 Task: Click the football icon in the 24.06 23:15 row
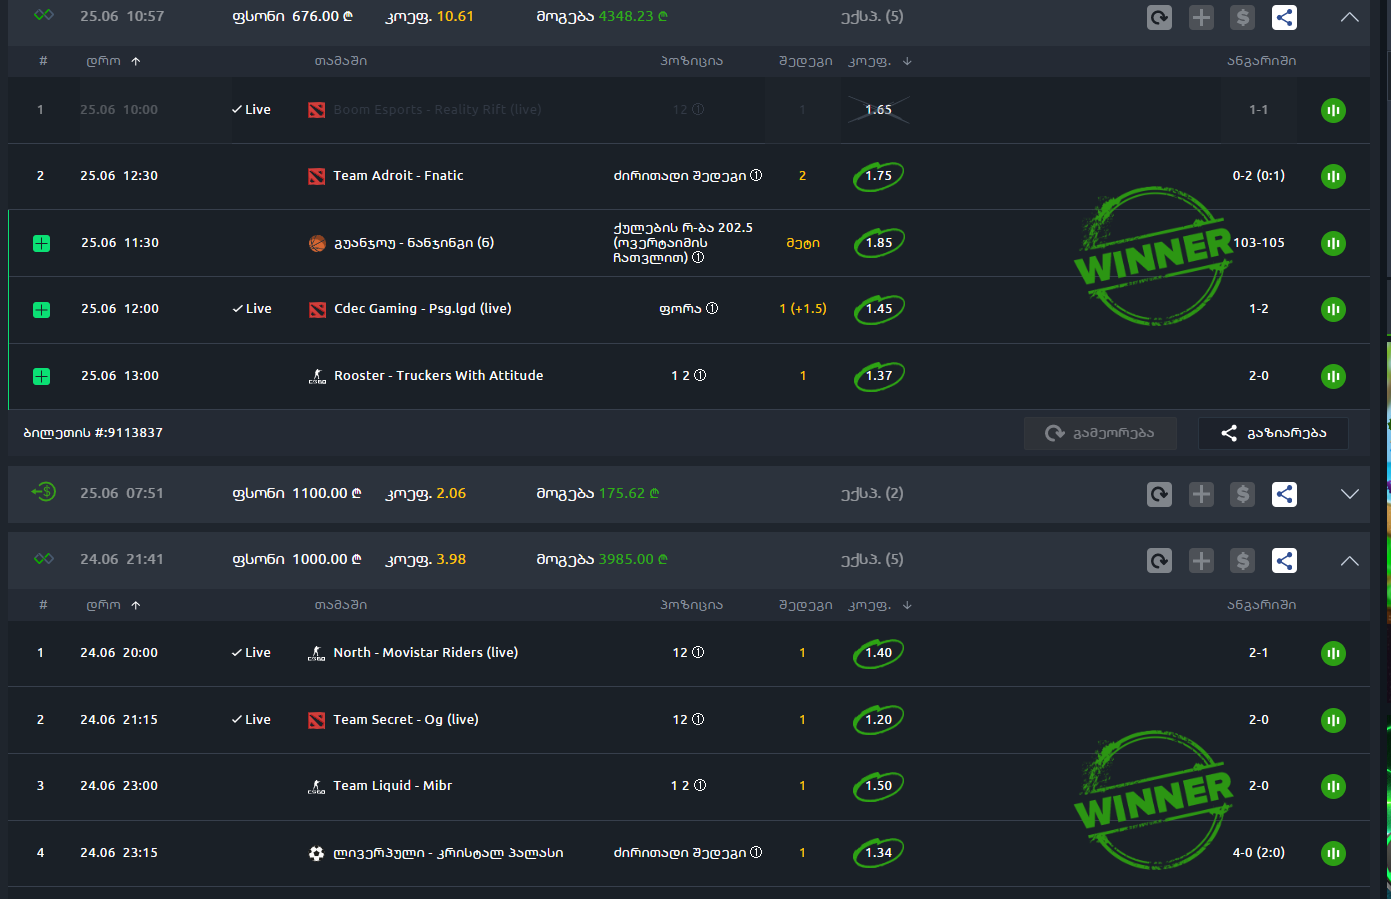[316, 853]
